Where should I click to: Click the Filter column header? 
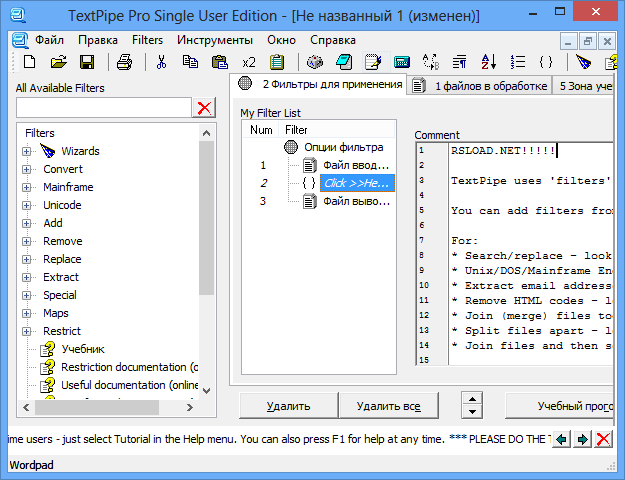click(x=336, y=130)
